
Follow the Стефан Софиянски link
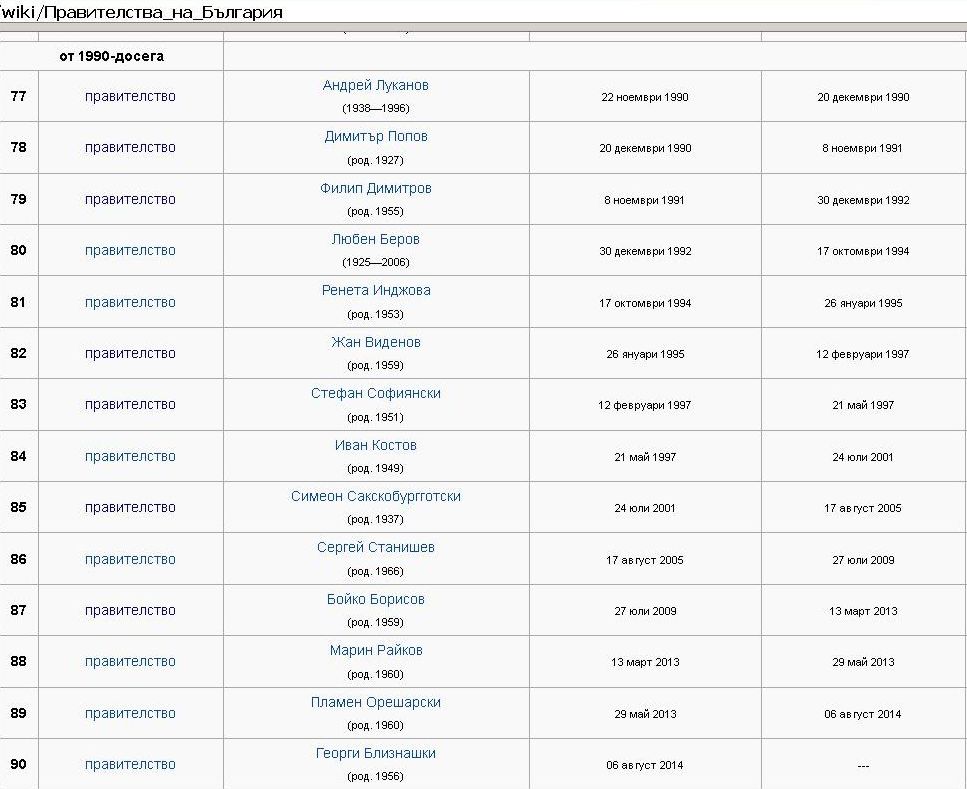376,394
